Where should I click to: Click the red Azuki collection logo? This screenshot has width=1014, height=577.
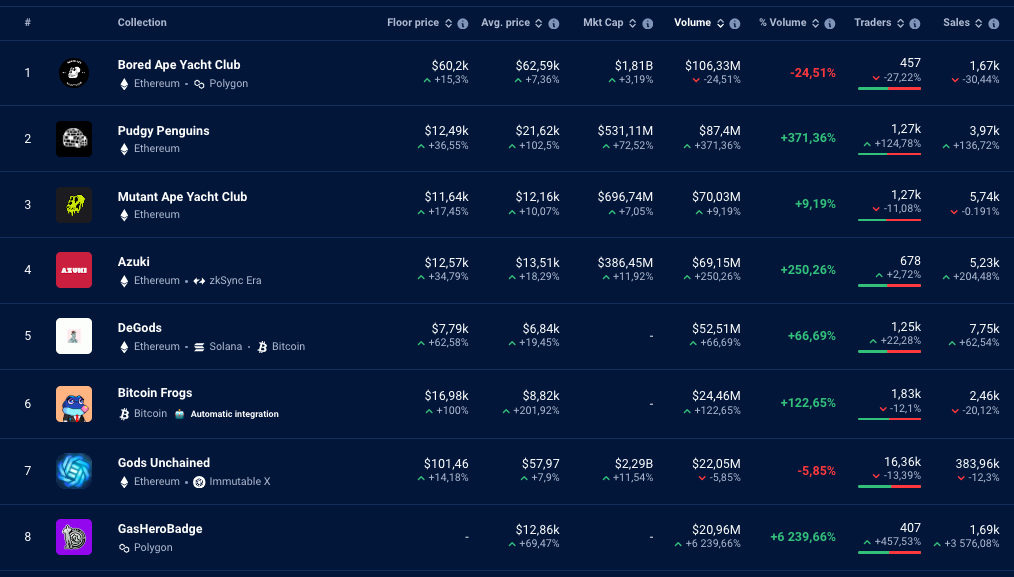click(x=74, y=270)
